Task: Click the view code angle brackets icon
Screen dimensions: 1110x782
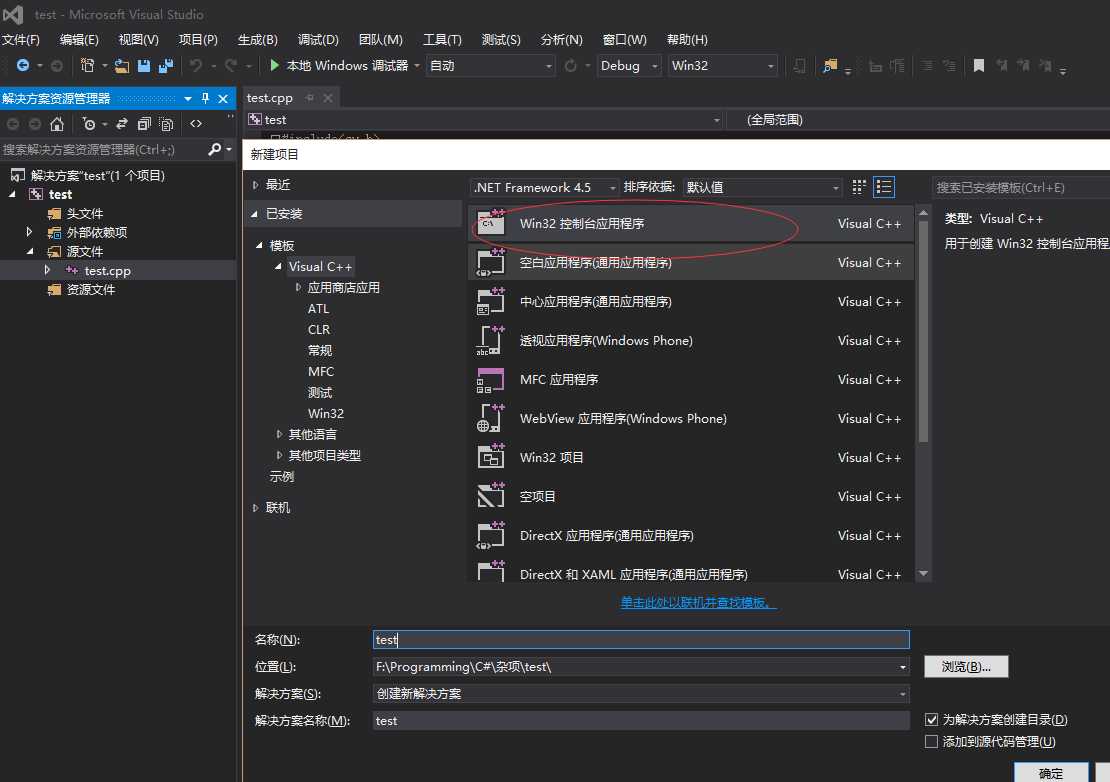Action: pyautogui.click(x=196, y=124)
